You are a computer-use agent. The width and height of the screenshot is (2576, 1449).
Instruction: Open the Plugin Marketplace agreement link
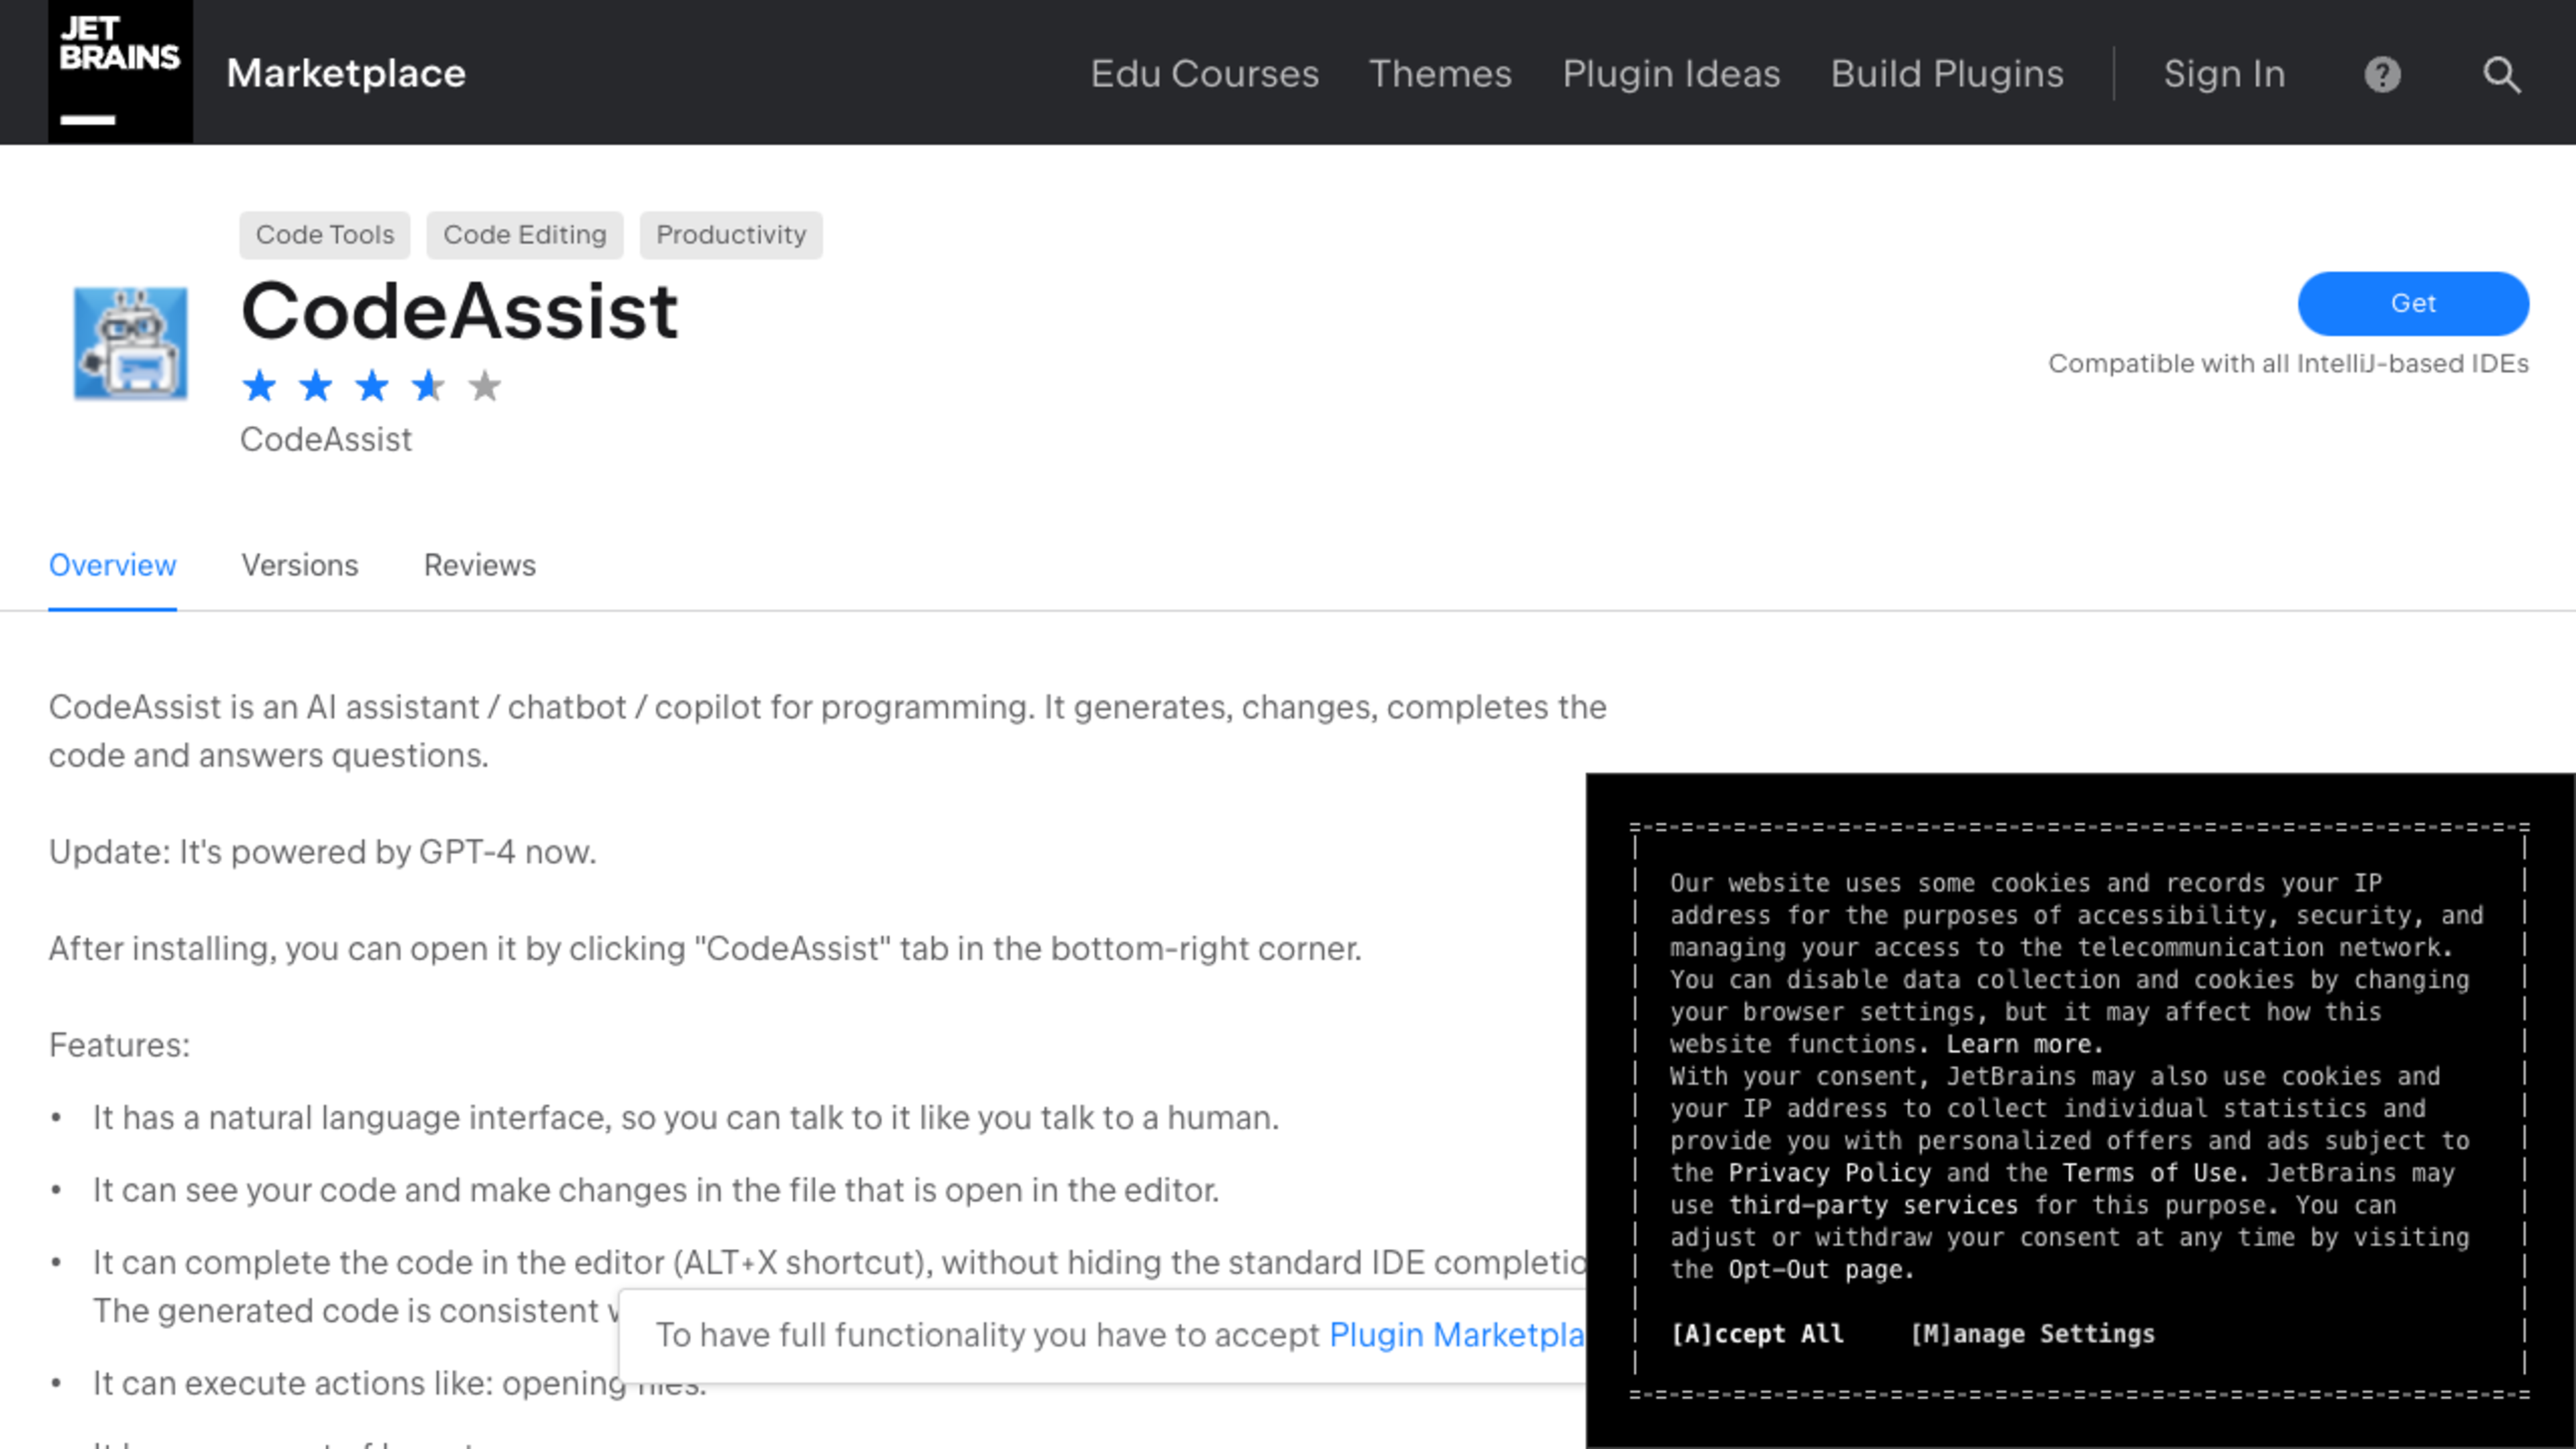pyautogui.click(x=1457, y=1335)
